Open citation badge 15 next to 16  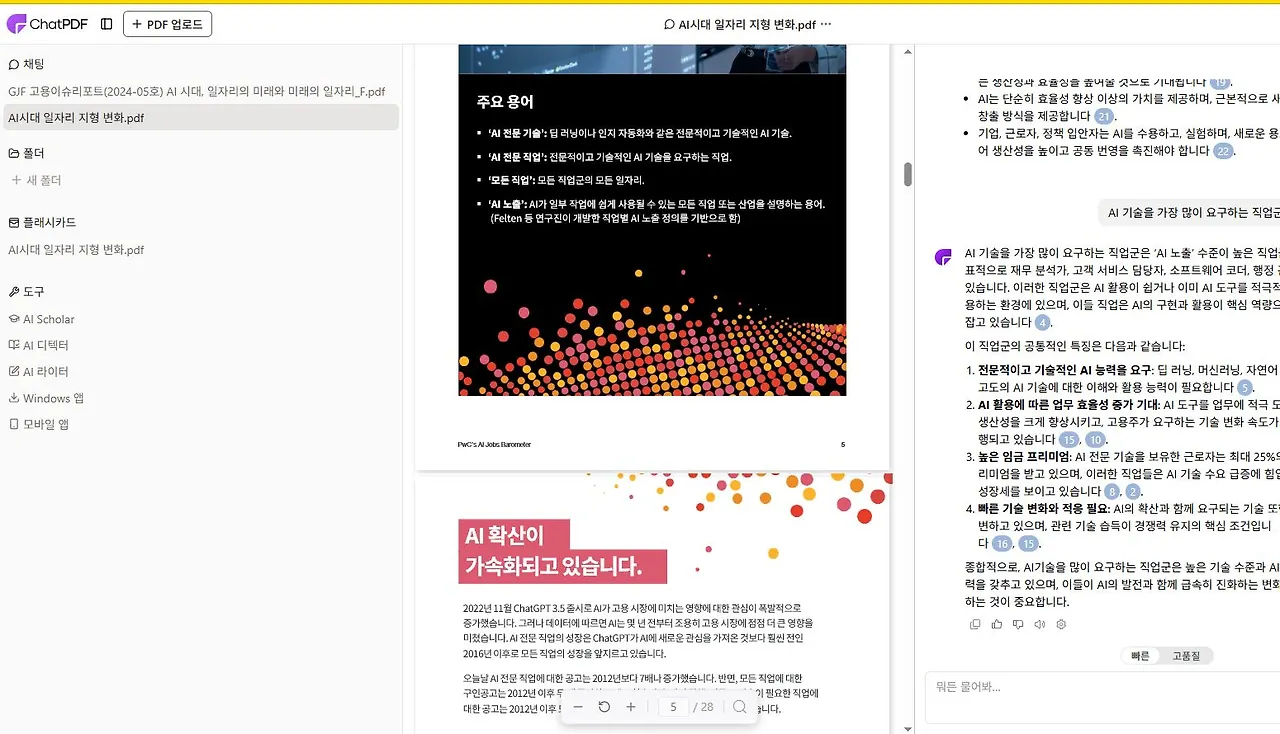[1029, 544]
